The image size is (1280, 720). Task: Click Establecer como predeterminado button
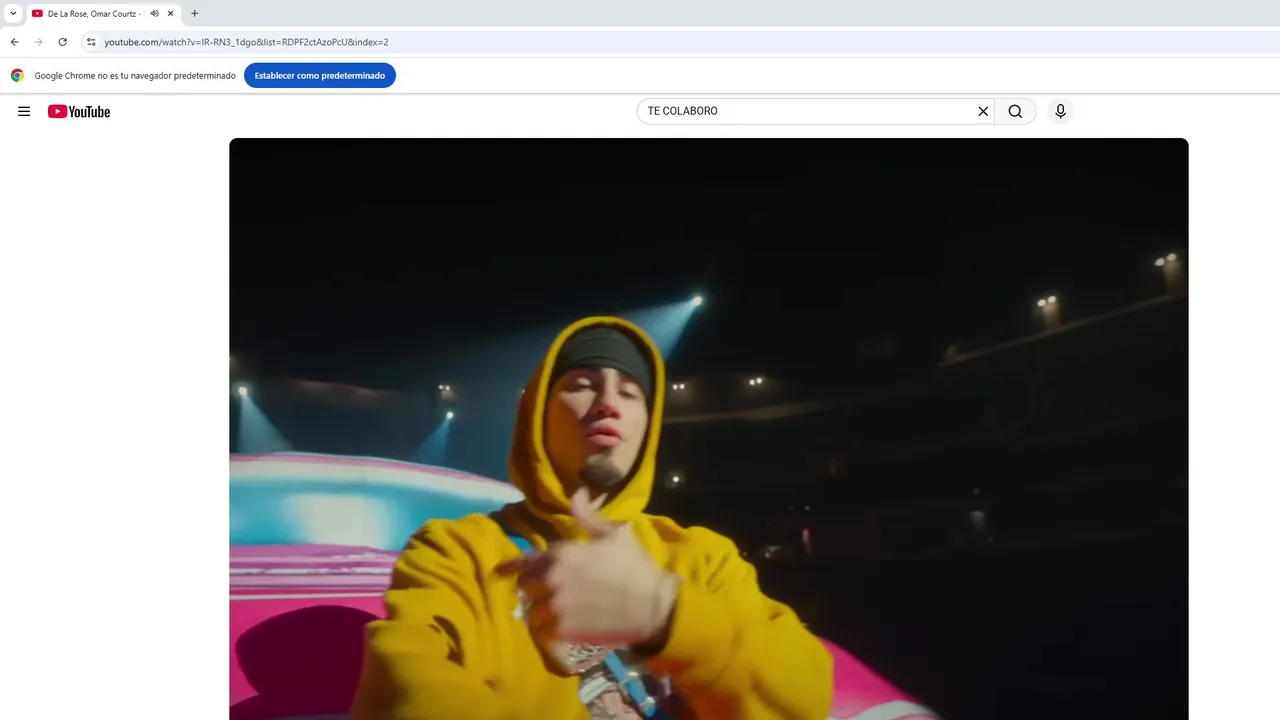point(320,75)
